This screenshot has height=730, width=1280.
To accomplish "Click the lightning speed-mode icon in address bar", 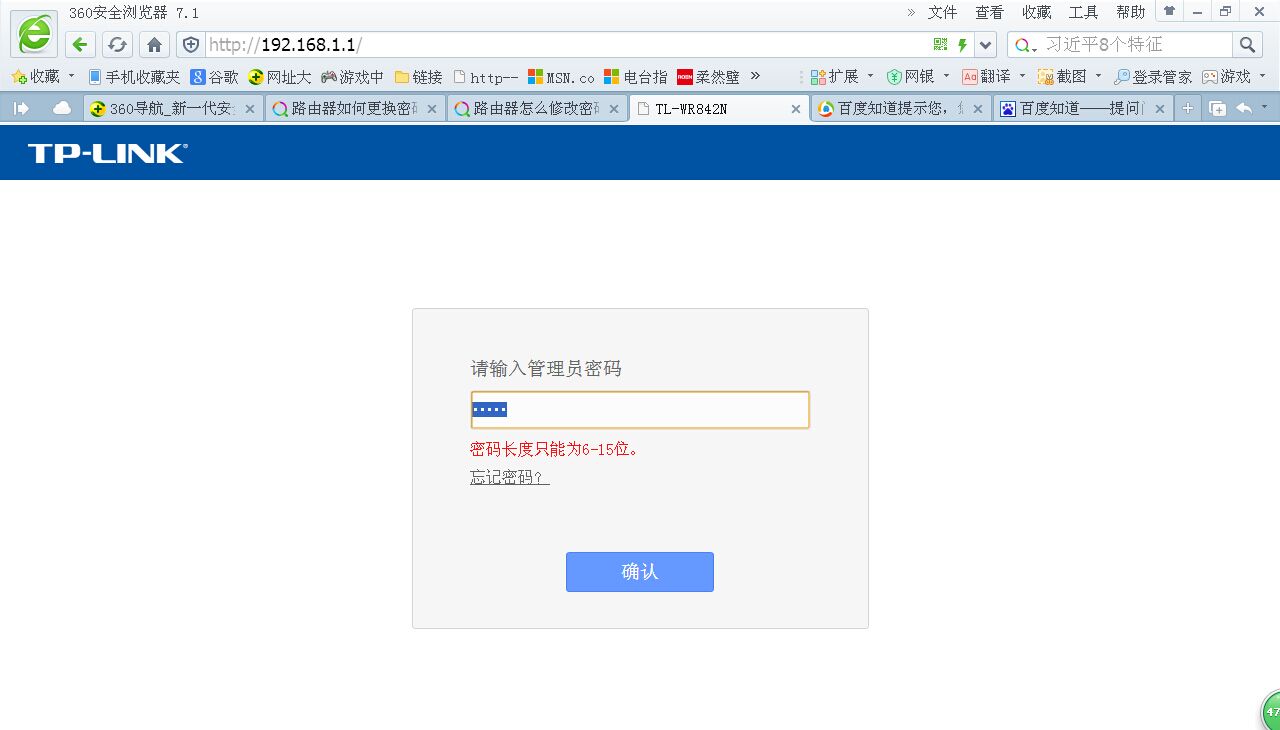I will [x=962, y=44].
